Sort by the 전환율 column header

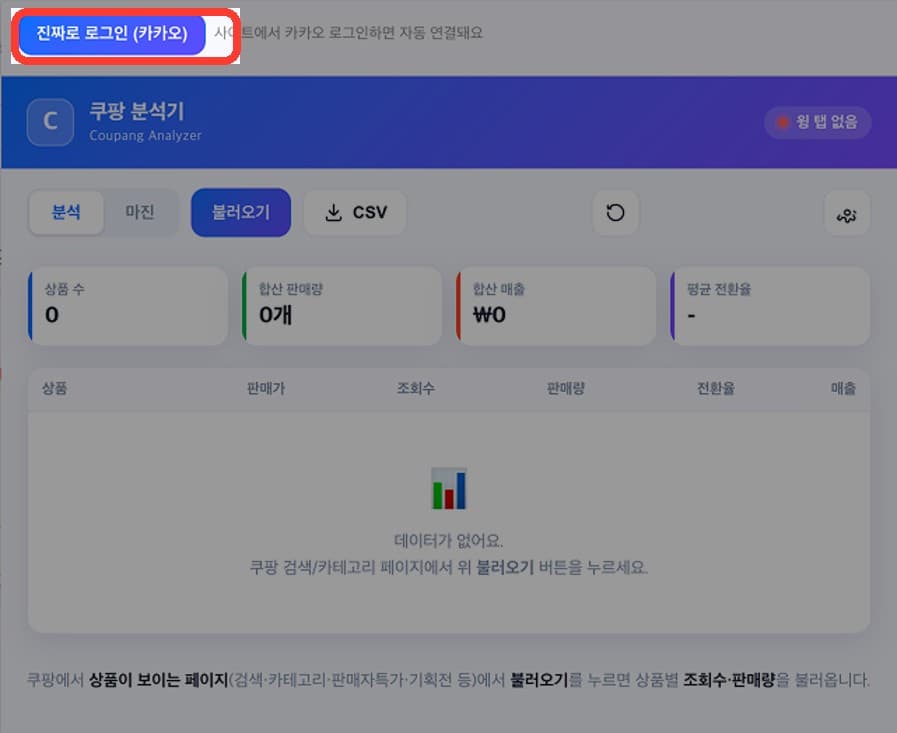716,389
